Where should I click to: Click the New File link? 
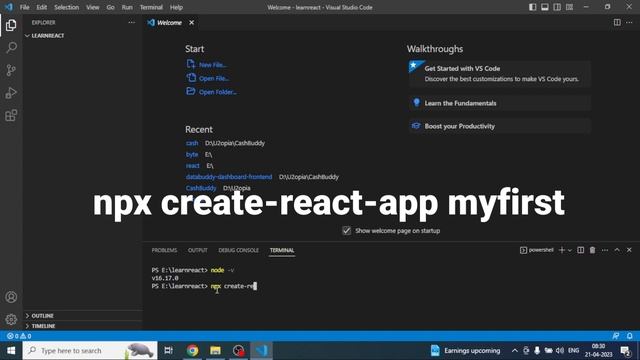tap(207, 64)
